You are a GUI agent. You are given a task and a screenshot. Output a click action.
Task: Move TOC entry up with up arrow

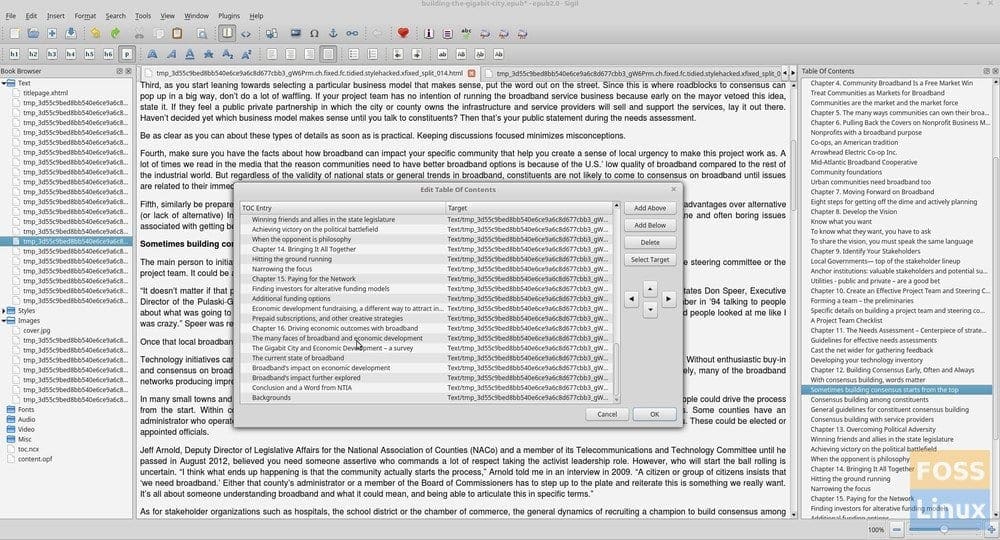coord(650,289)
